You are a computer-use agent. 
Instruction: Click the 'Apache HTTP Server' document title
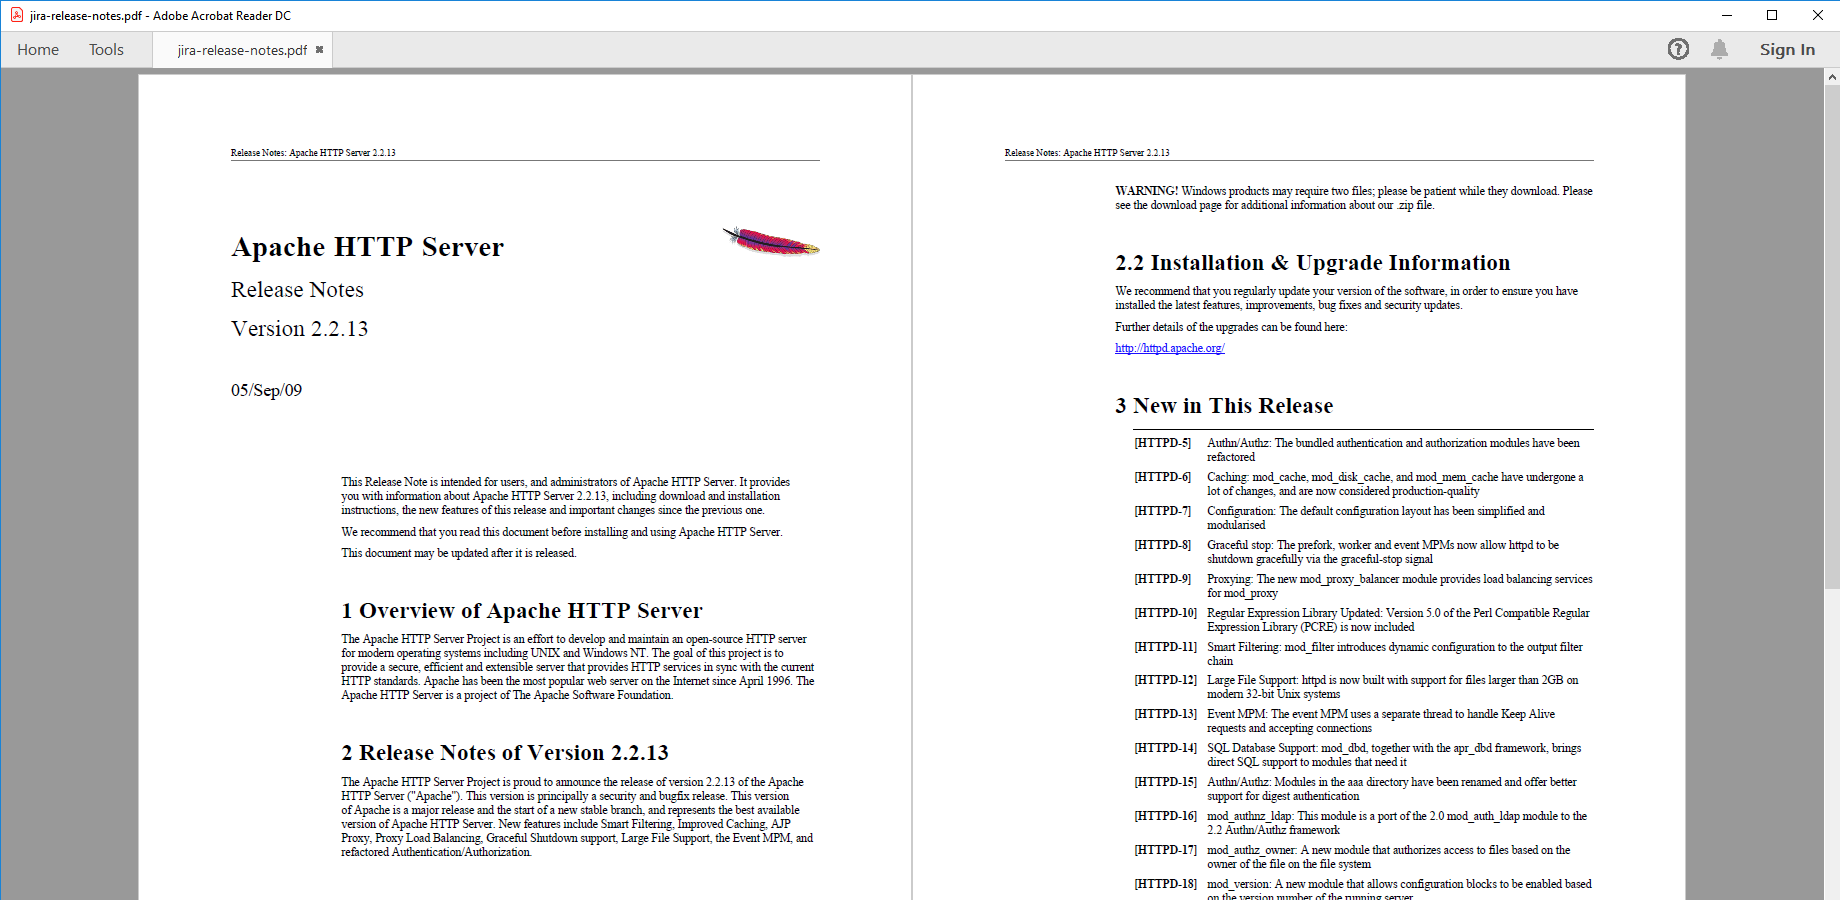367,247
